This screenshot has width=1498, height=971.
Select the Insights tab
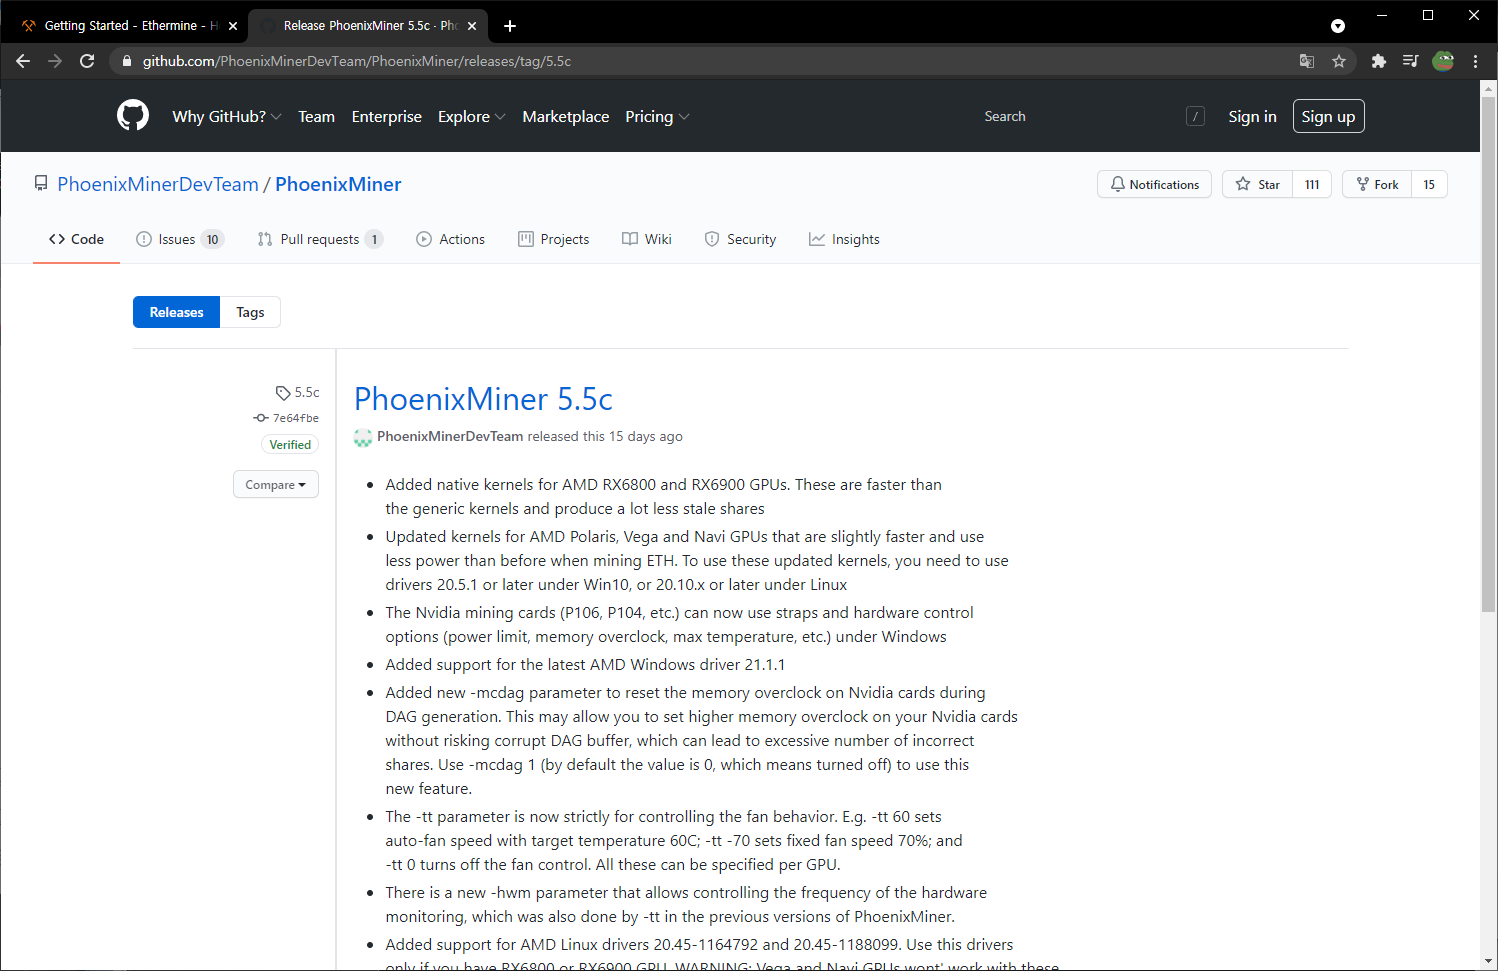pos(844,239)
